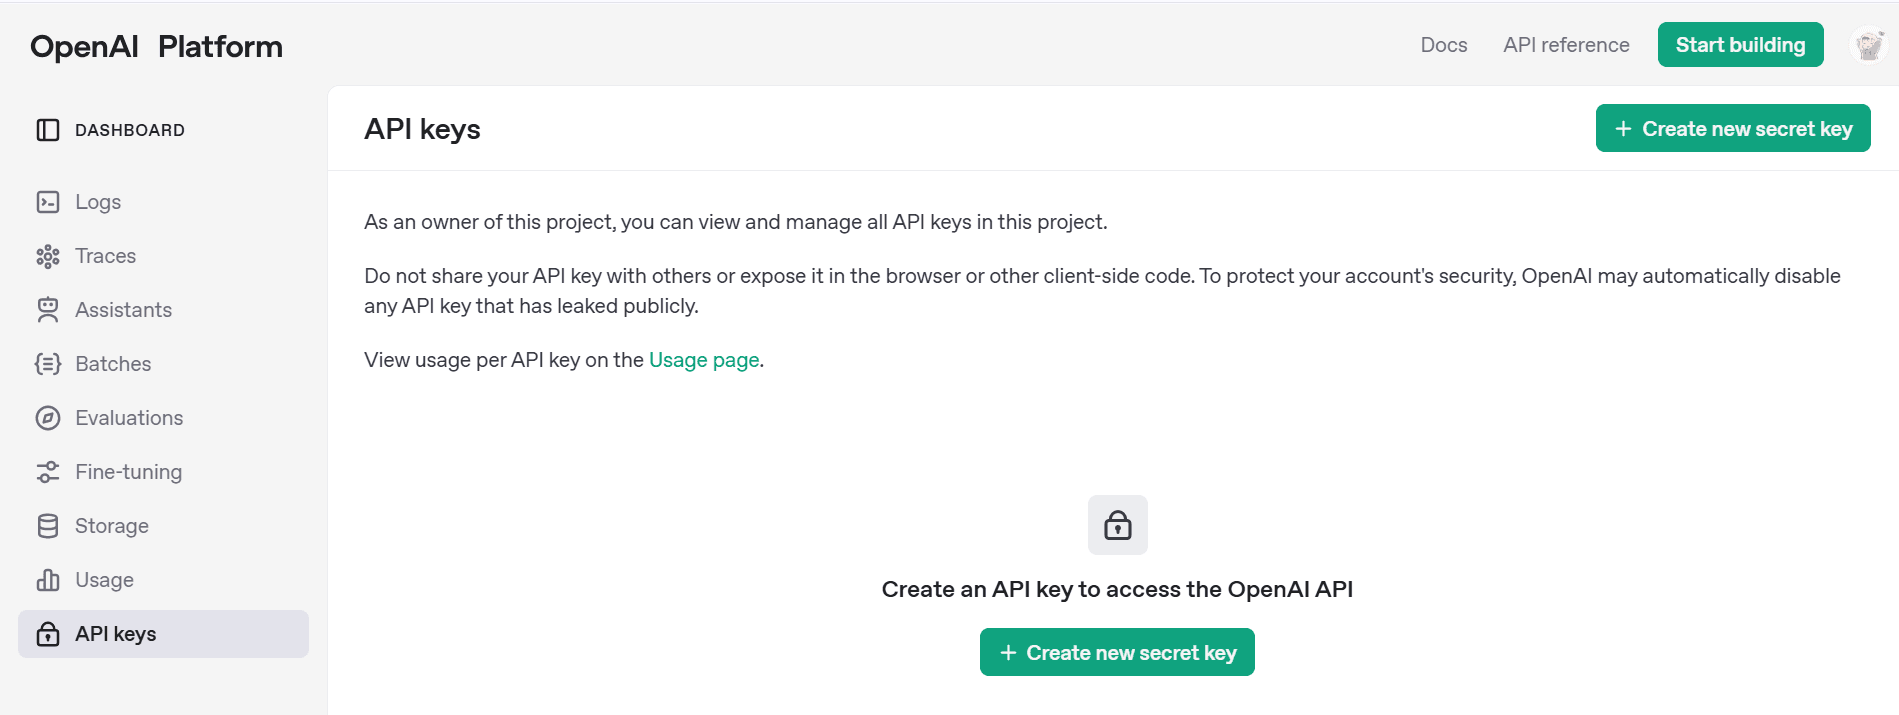Click the dashboard sidebar panel icon
Screen dimensions: 1899x715
(48, 130)
